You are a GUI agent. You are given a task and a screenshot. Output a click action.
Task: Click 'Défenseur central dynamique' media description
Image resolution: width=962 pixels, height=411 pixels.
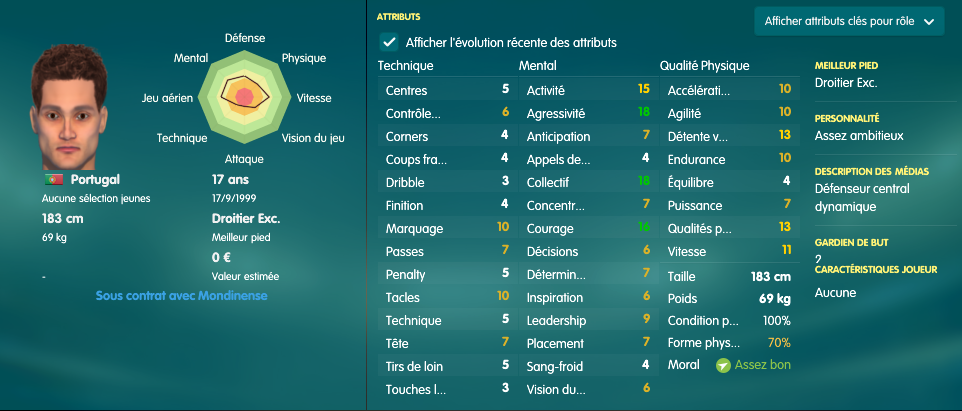[853, 198]
